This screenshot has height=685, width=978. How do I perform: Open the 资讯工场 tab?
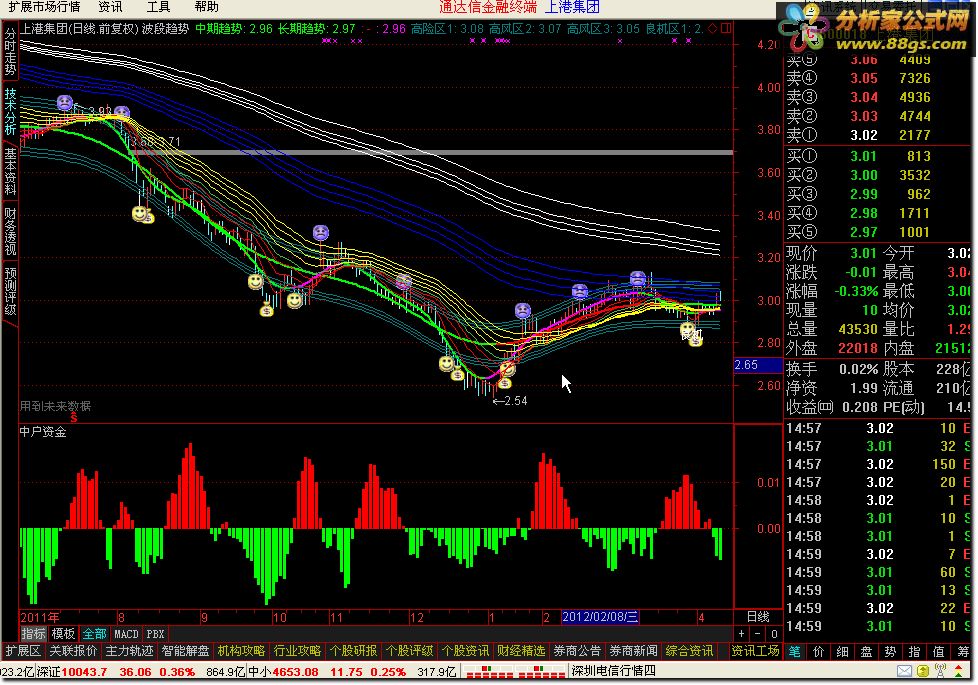[x=755, y=651]
